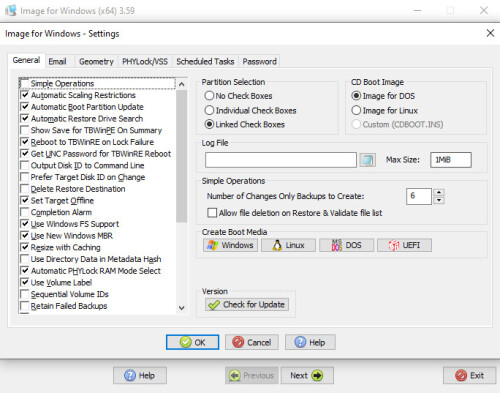Click the options list scroll down arrow
Image resolution: width=500 pixels, height=393 pixels.
tap(182, 308)
